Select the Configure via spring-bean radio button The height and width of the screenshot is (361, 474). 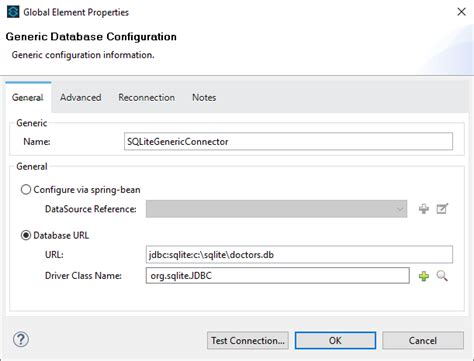click(26, 190)
